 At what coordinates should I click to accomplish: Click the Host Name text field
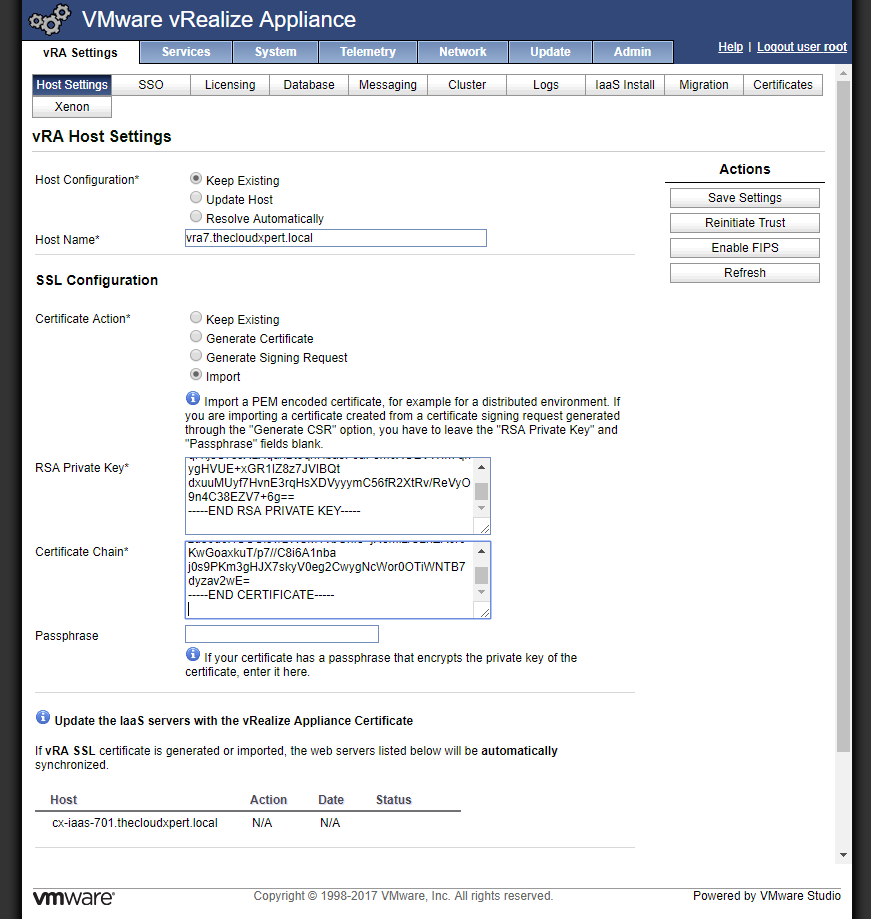(x=336, y=238)
